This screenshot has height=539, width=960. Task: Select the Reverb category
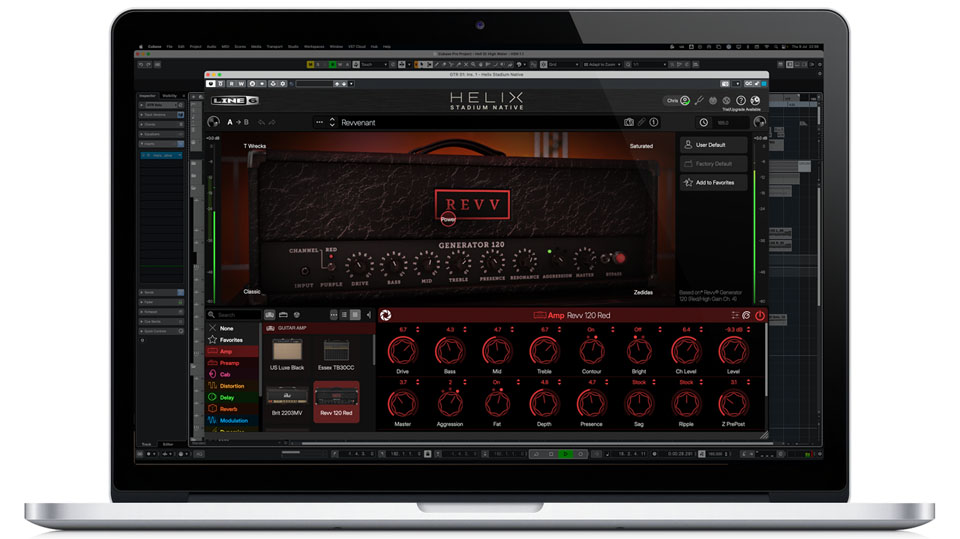[x=233, y=409]
